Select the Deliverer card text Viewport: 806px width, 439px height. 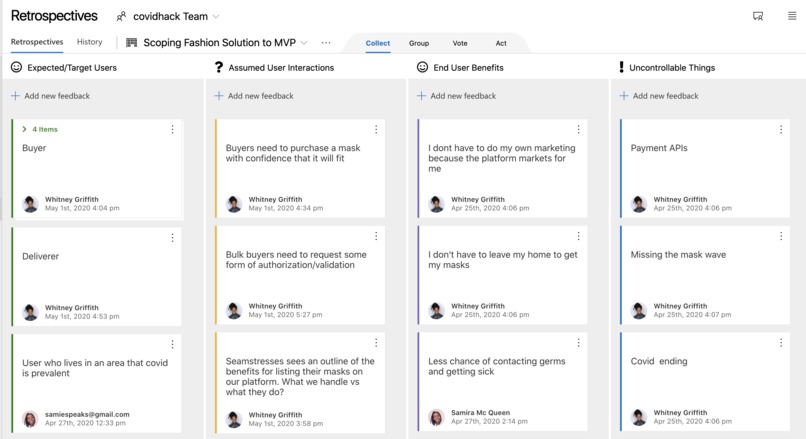[41, 256]
